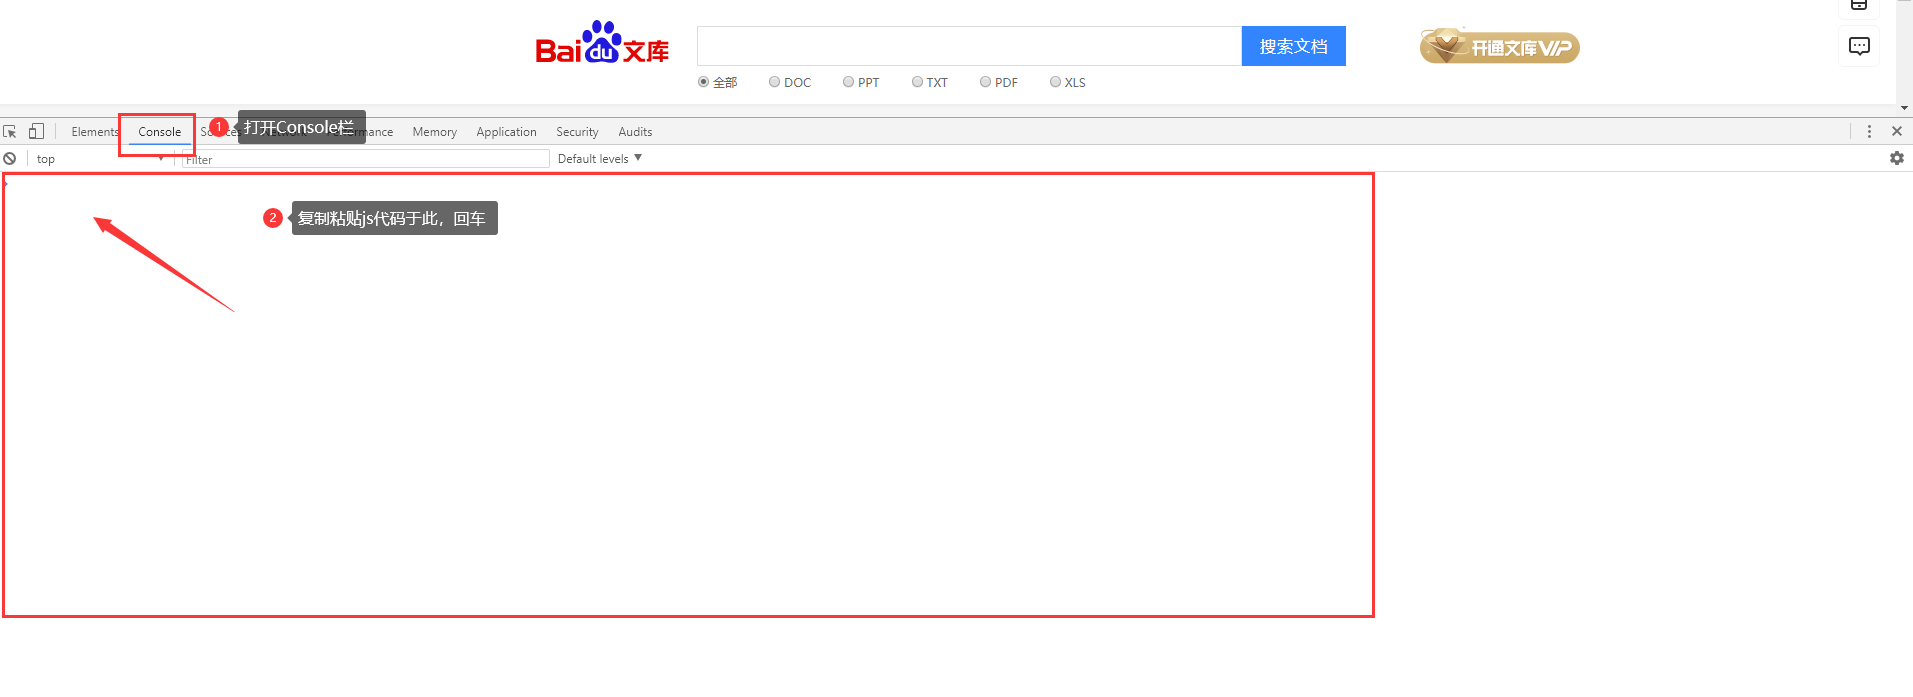Click the Baidu Wenku logo
The width and height of the screenshot is (1913, 697).
(x=602, y=43)
